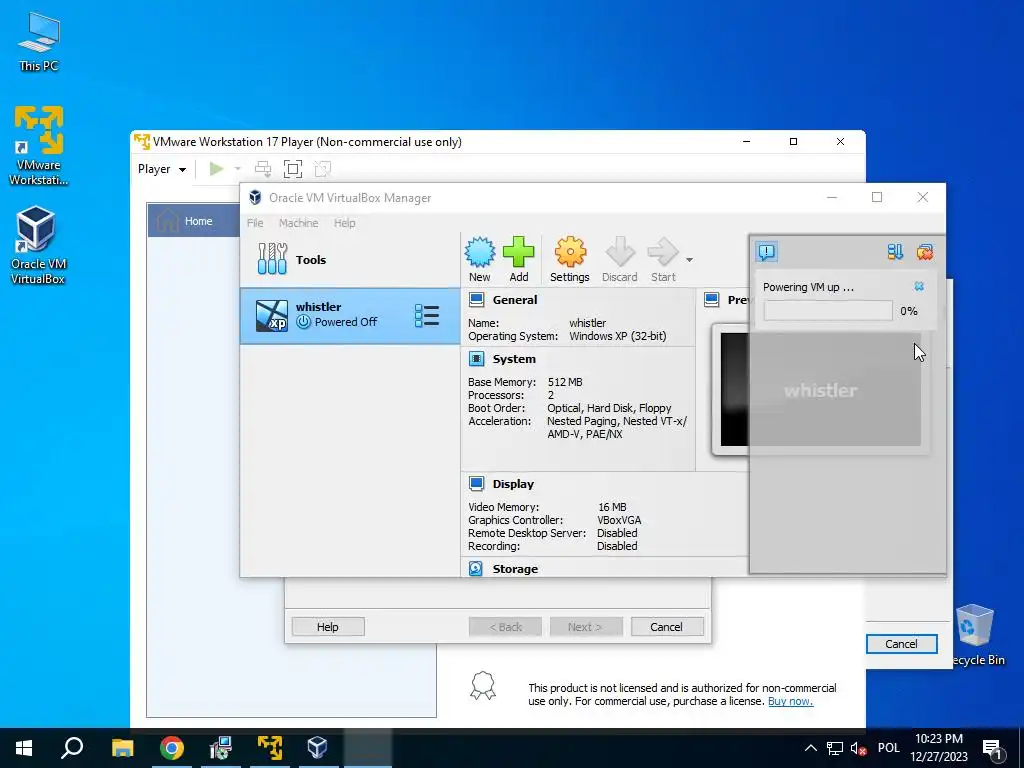Image resolution: width=1024 pixels, height=768 pixels.
Task: Click the Help button in the wizard
Action: click(328, 627)
